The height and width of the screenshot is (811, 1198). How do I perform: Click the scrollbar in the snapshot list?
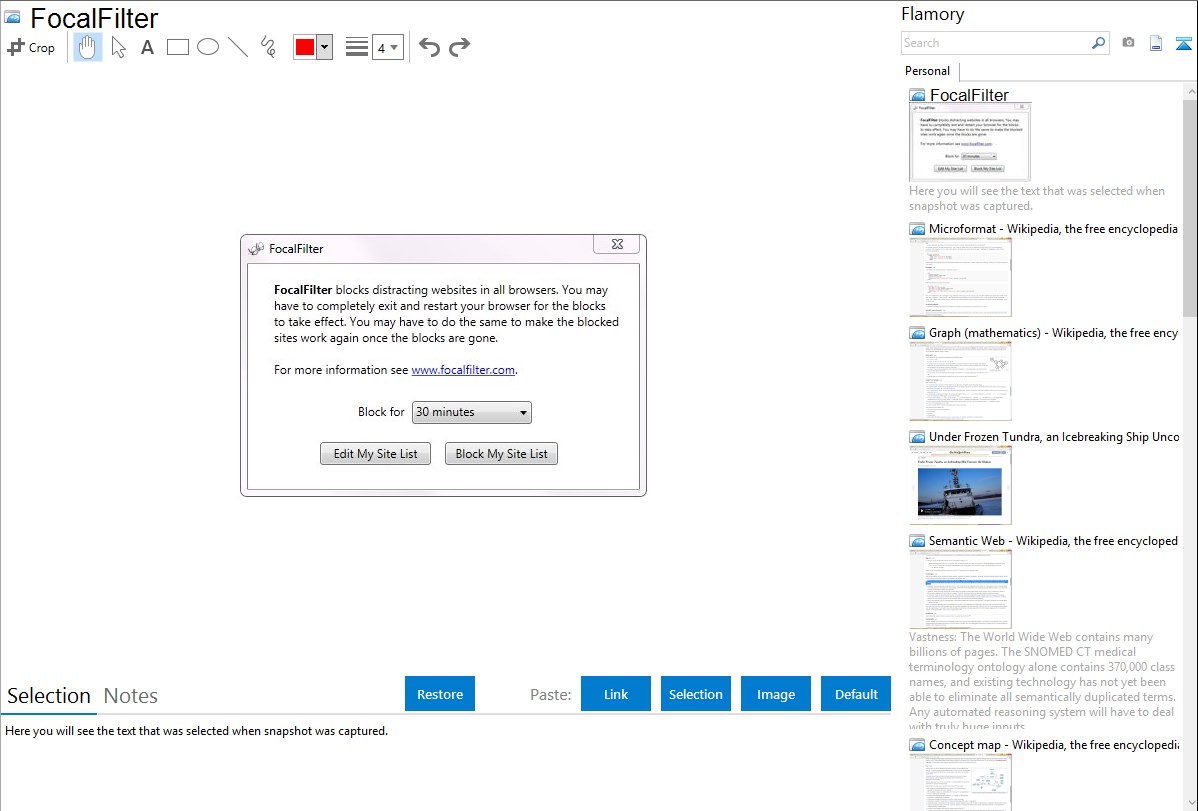(x=1190, y=206)
